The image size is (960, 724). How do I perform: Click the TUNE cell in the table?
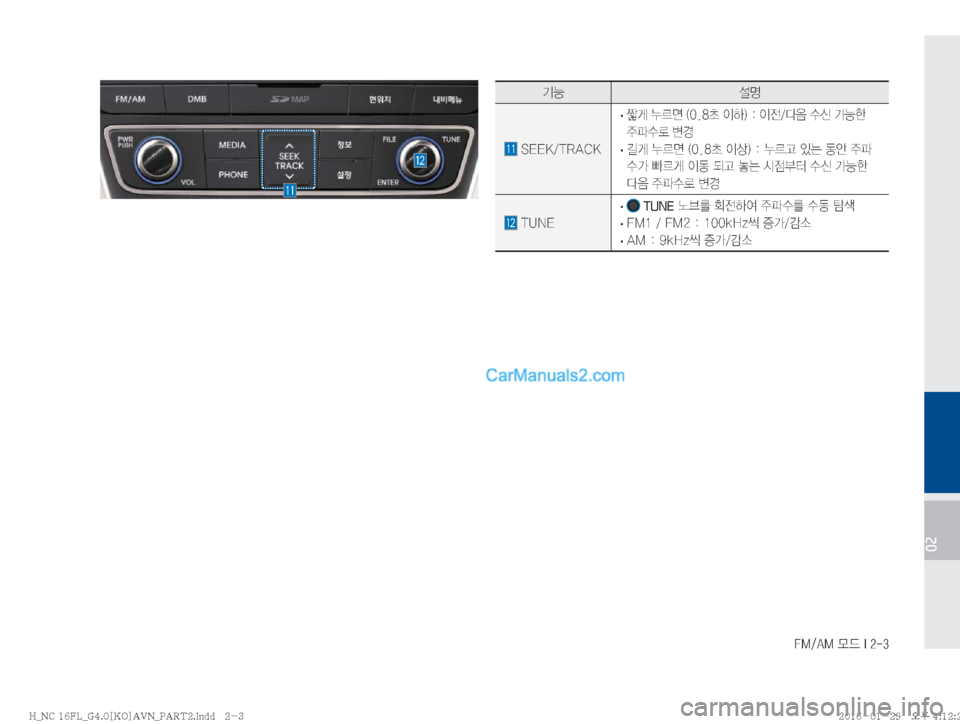553,223
